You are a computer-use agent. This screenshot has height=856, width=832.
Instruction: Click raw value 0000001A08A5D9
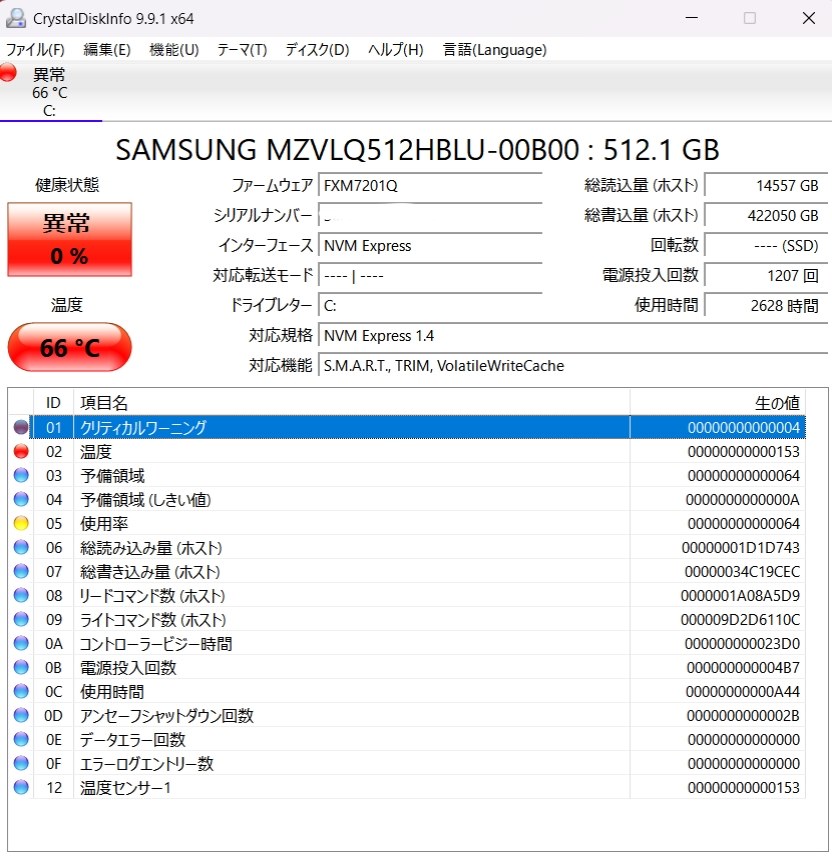(740, 596)
